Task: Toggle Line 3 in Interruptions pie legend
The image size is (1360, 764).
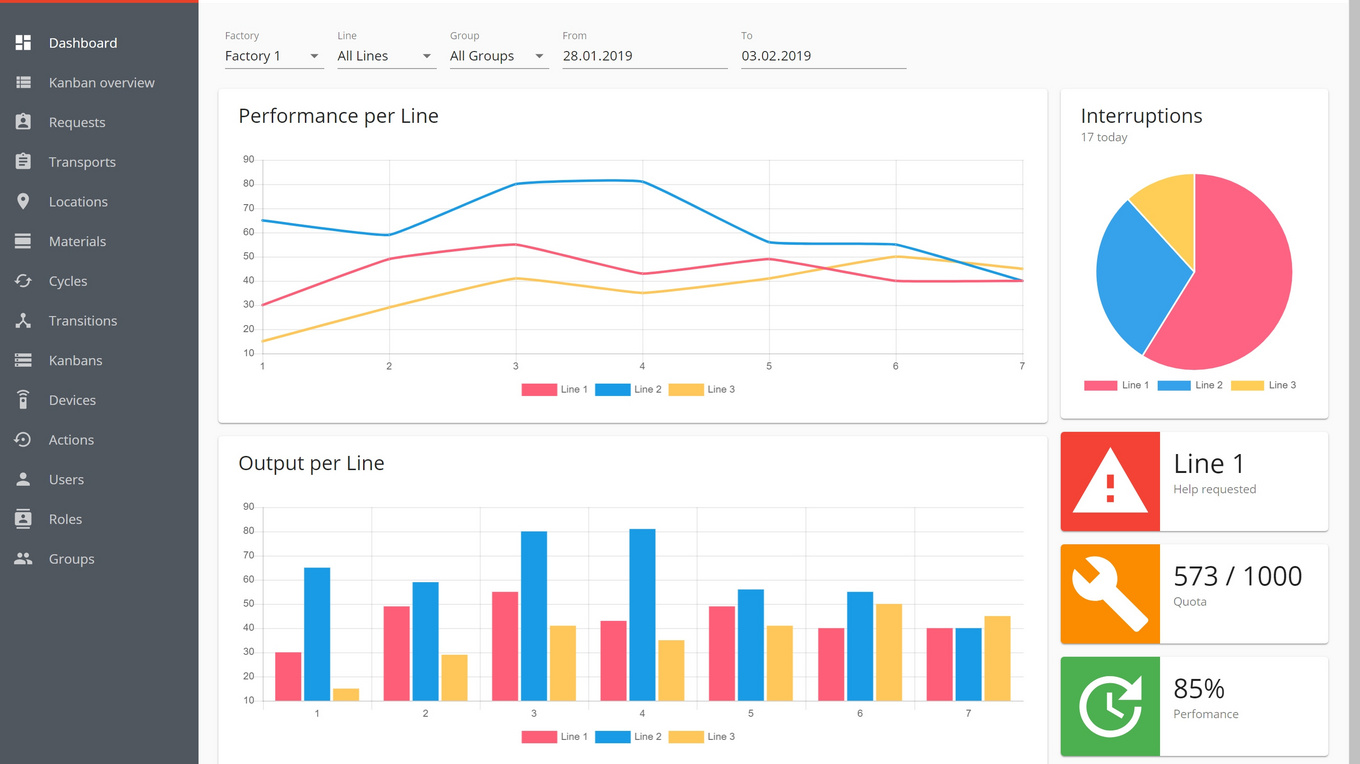Action: pos(1263,385)
